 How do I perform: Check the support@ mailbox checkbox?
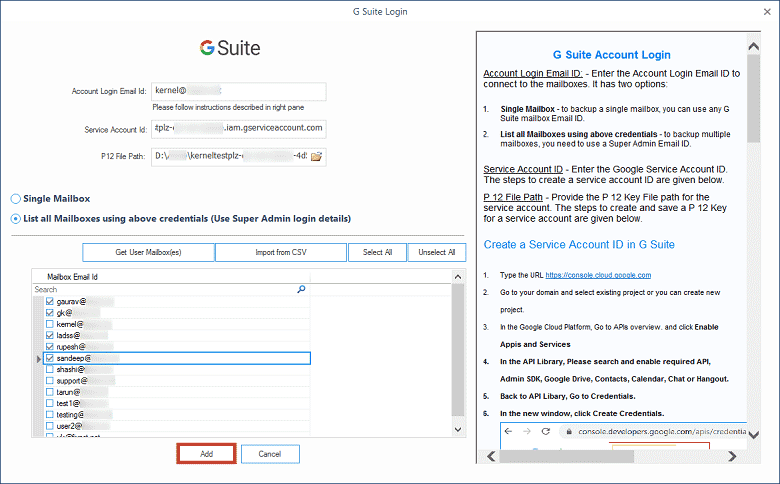click(x=50, y=381)
